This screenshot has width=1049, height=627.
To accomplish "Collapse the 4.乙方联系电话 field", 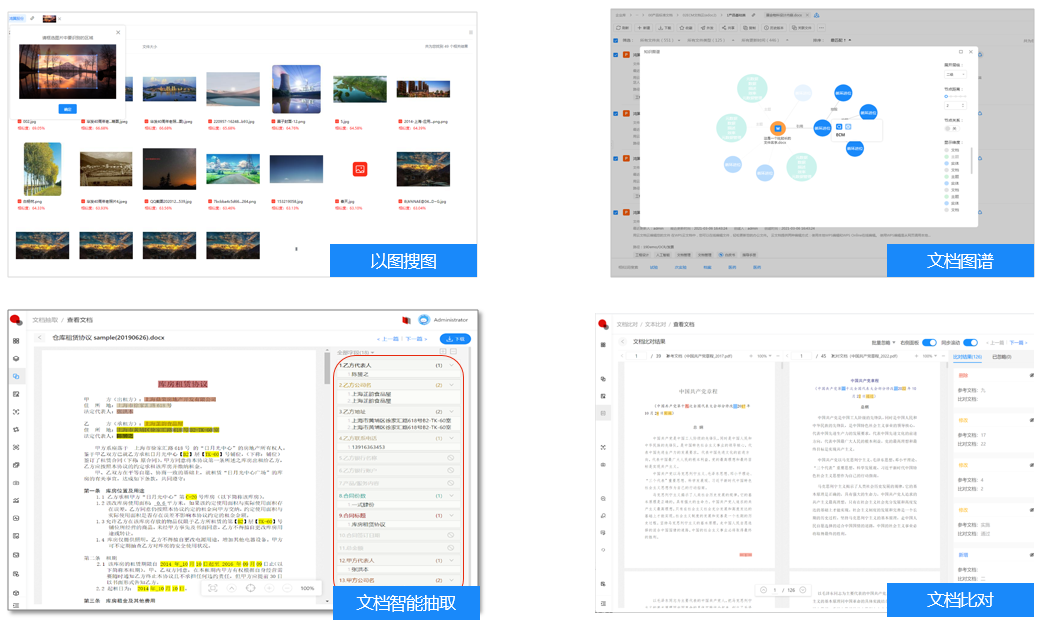I will click(x=452, y=438).
